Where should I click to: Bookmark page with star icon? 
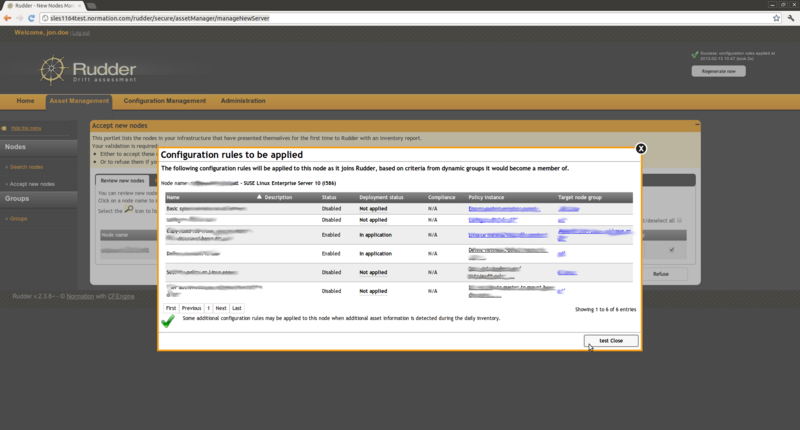[x=776, y=18]
